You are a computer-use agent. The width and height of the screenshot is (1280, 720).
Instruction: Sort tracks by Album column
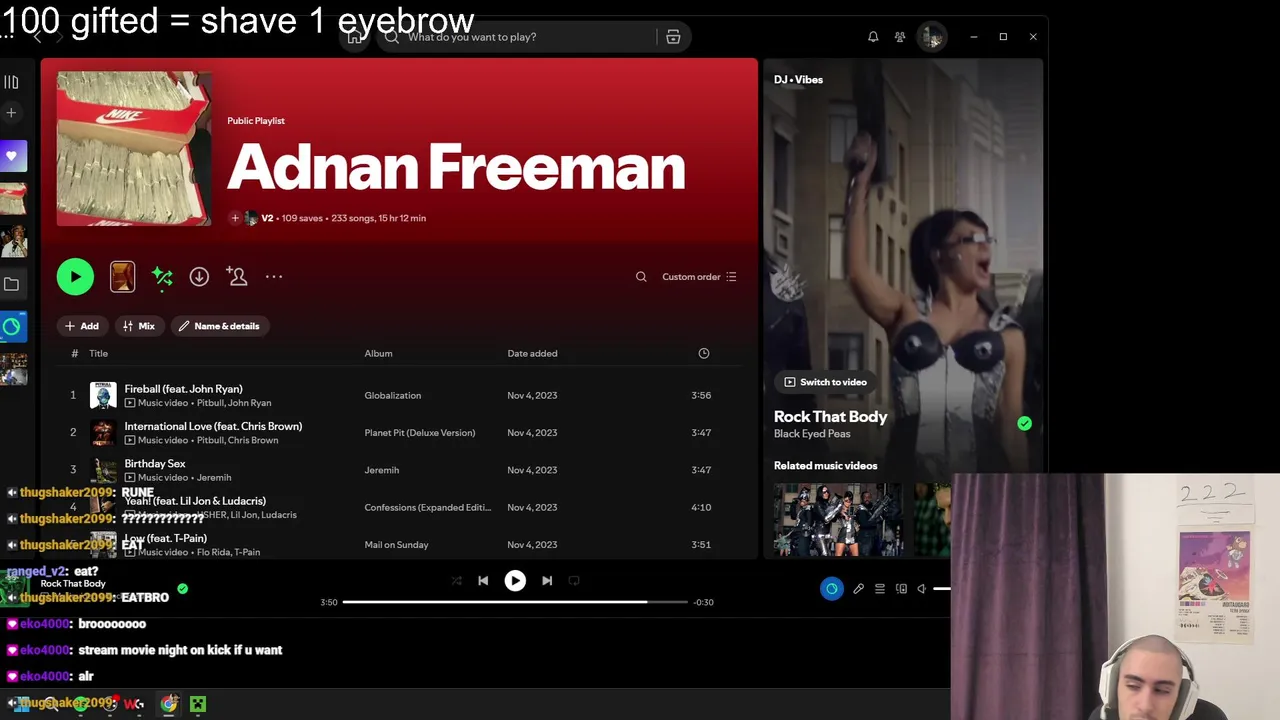(x=378, y=353)
